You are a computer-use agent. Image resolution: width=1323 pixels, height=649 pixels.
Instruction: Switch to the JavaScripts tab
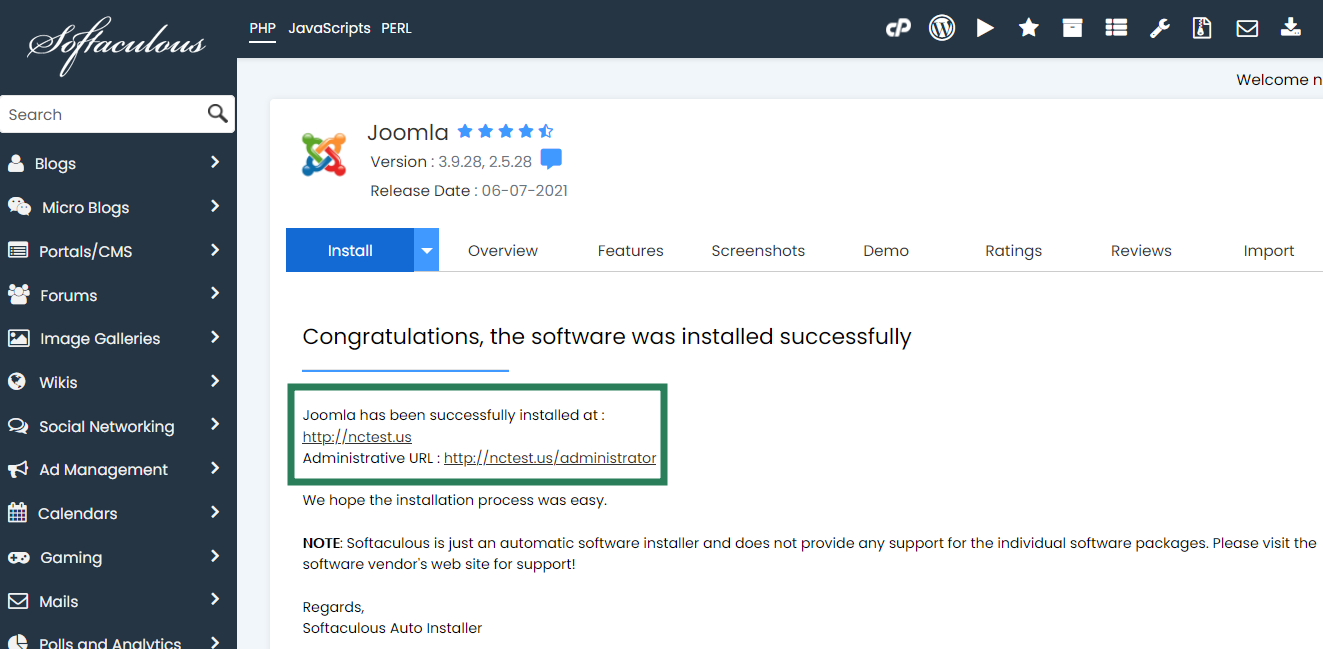329,28
